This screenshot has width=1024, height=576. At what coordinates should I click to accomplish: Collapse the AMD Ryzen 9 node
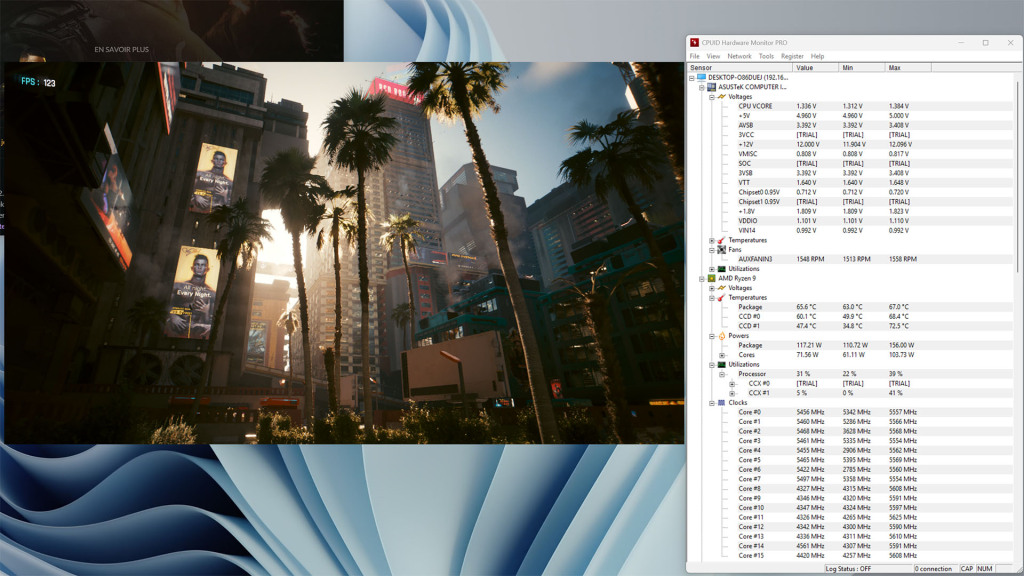[702, 278]
